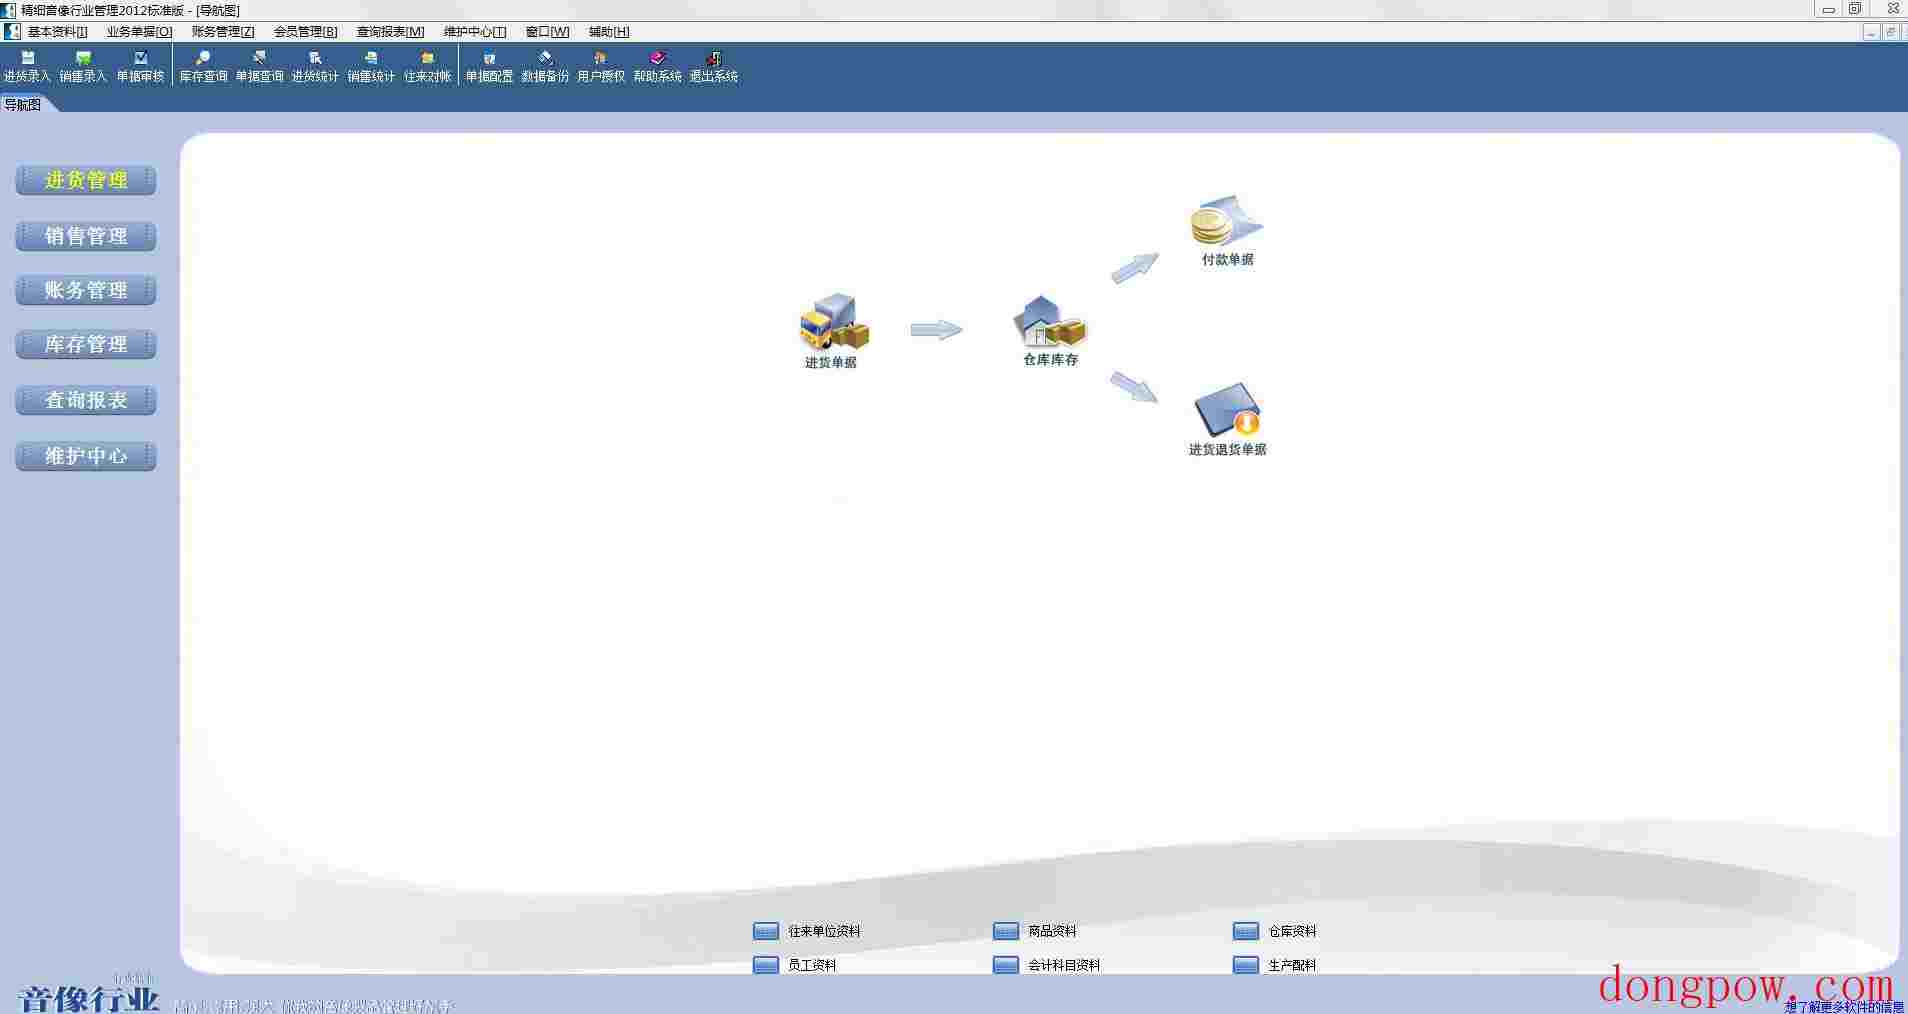This screenshot has height=1014, width=1908.
Task: Click 进货统计 toolbar icon
Action: (315, 67)
